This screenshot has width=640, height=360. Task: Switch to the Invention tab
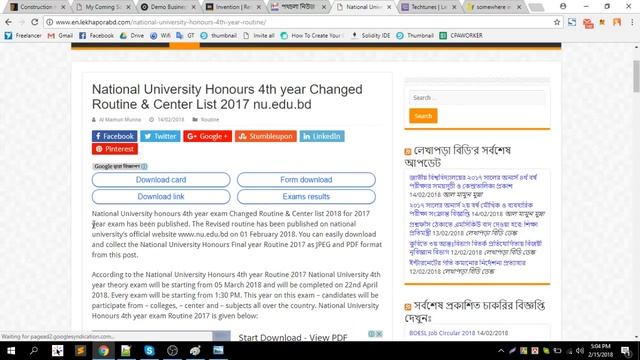point(233,7)
